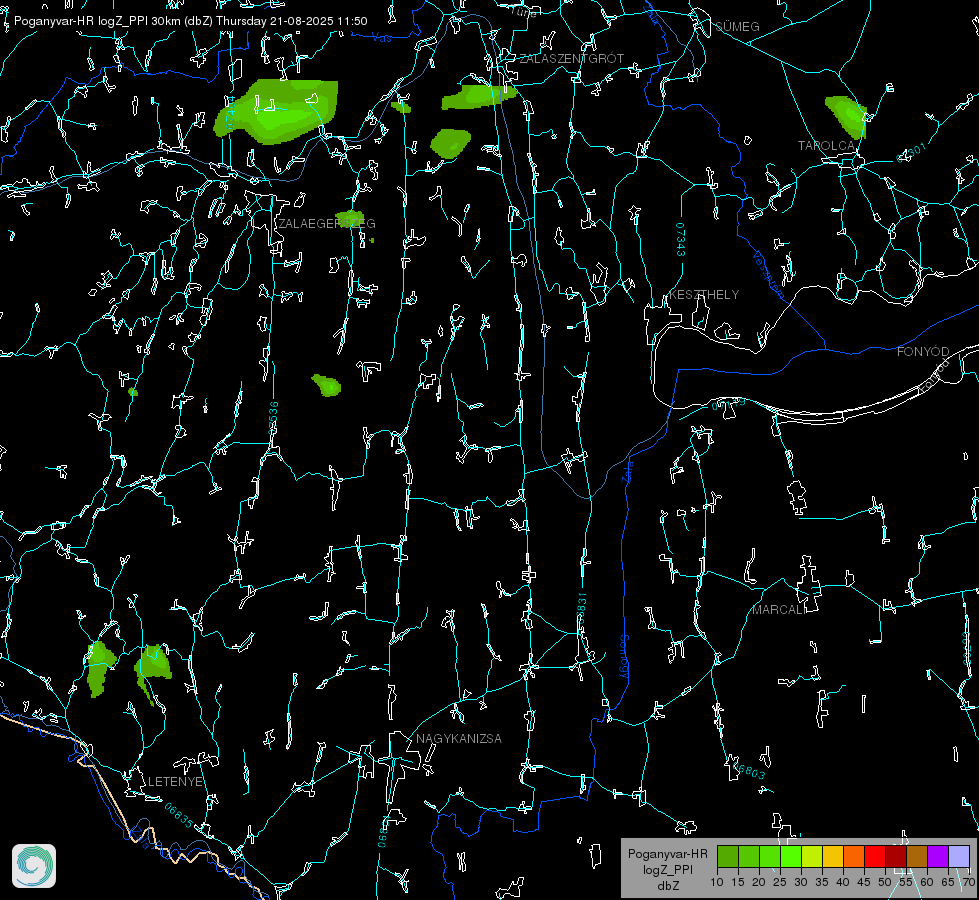Click the legend scale value 10
The height and width of the screenshot is (900, 979).
[x=717, y=882]
